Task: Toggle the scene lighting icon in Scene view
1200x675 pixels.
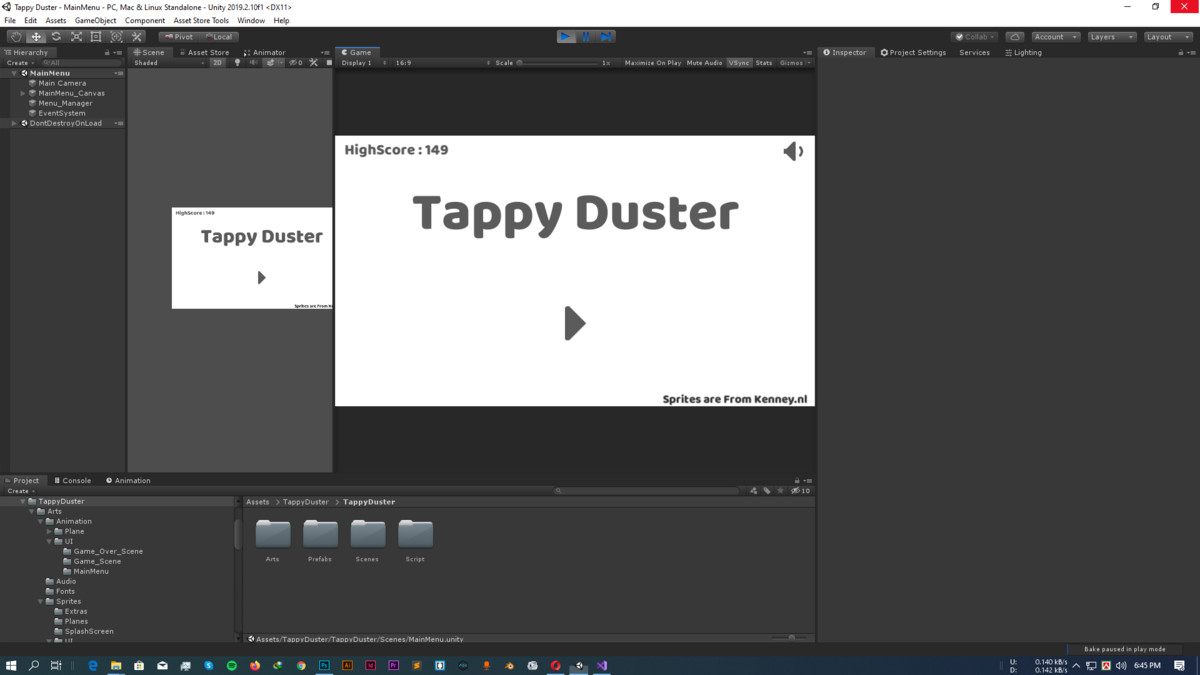Action: [x=237, y=62]
